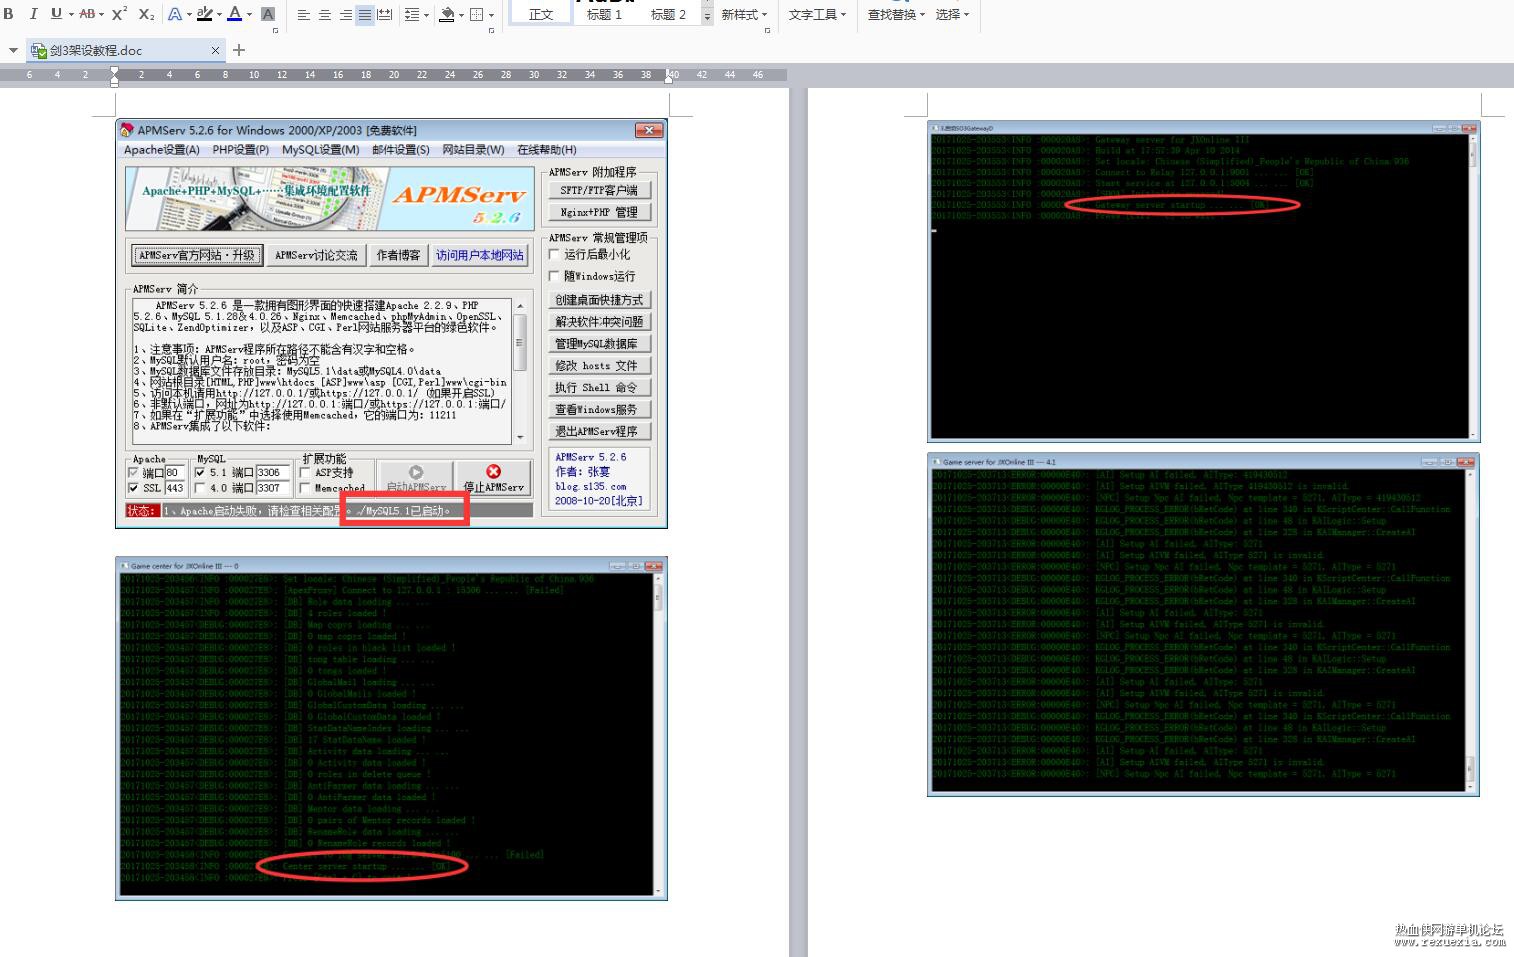The image size is (1514, 957).
Task: Apply underline to text
Action: [x=56, y=14]
